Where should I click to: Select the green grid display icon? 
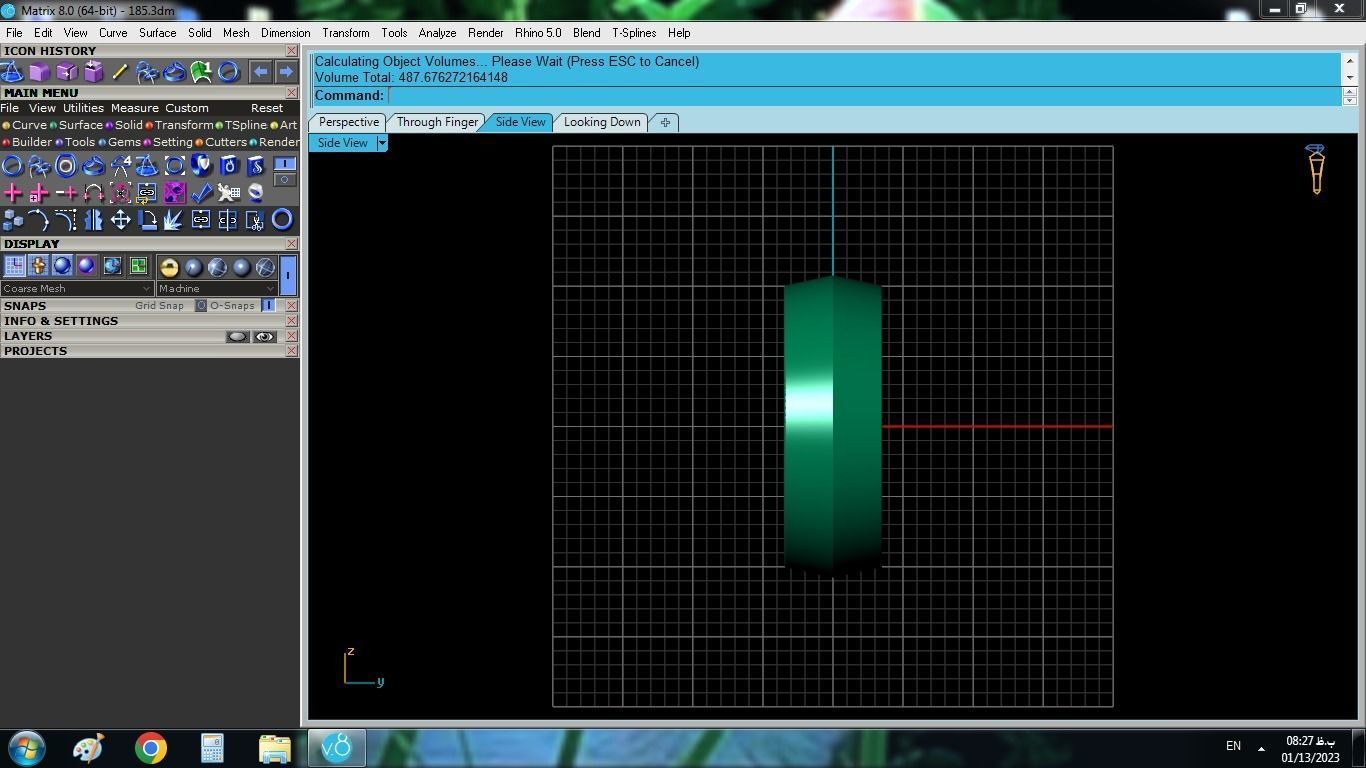[138, 266]
